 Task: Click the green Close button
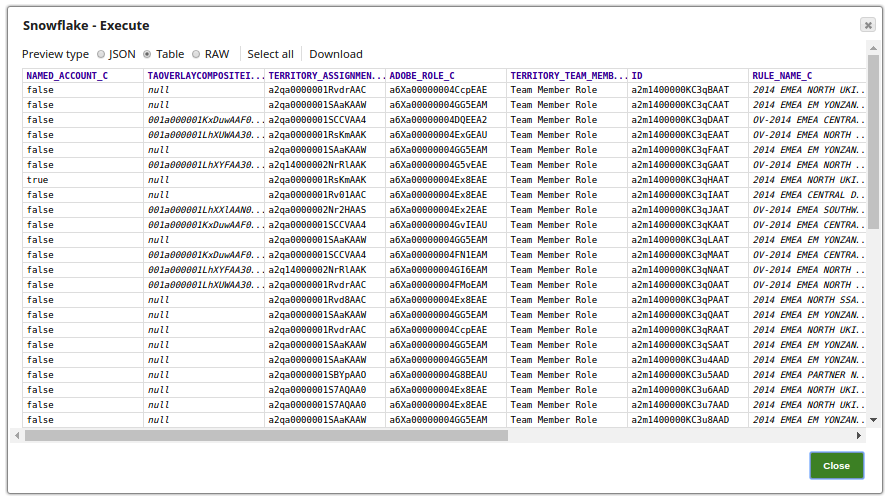click(x=836, y=465)
